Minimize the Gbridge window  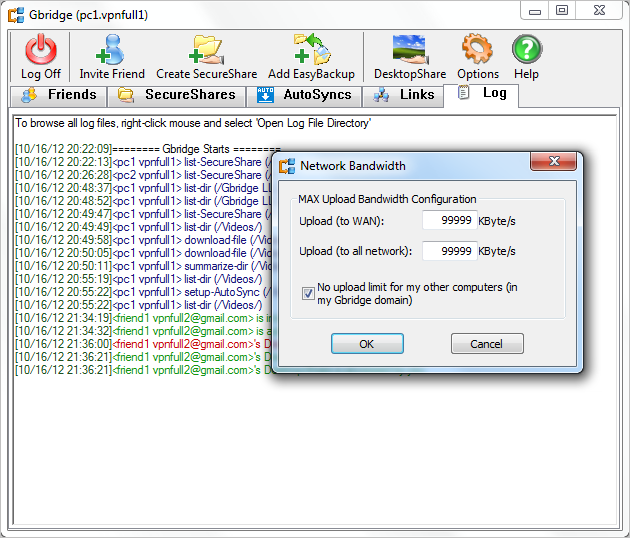click(534, 11)
